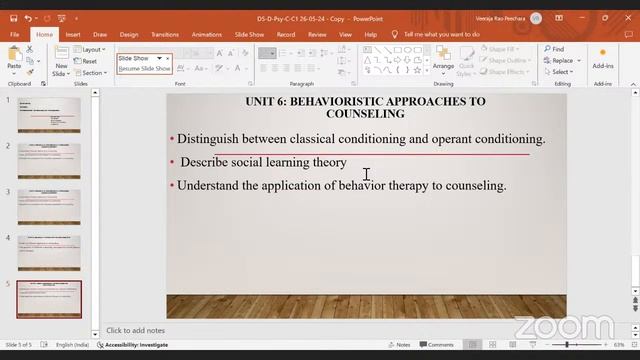Switch to Slide Sorter view icon
The width and height of the screenshot is (640, 360).
tap(493, 345)
